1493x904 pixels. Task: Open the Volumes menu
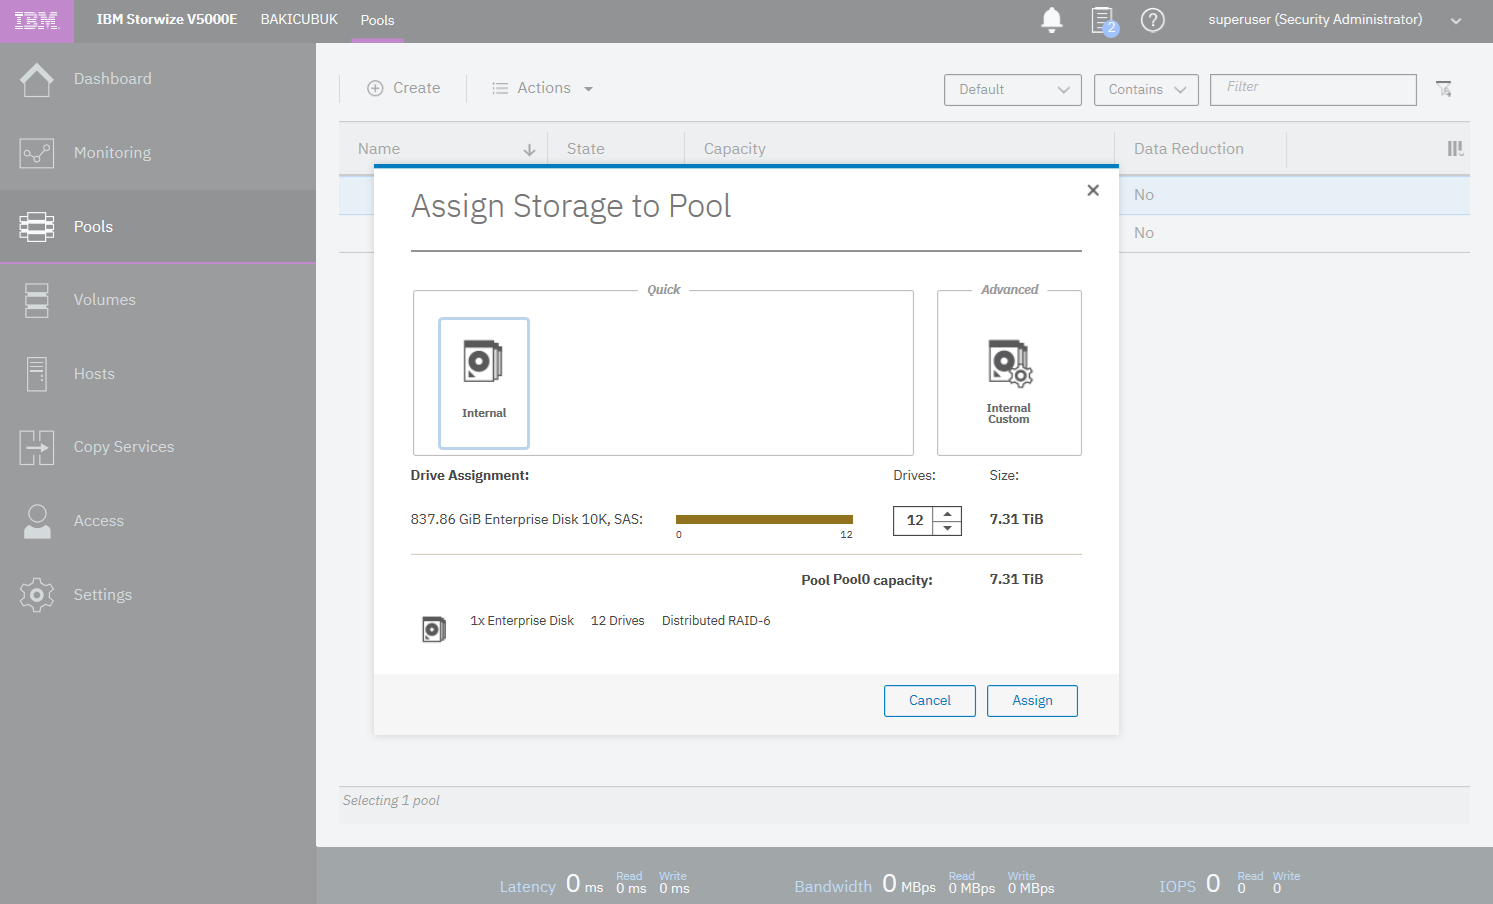click(105, 300)
